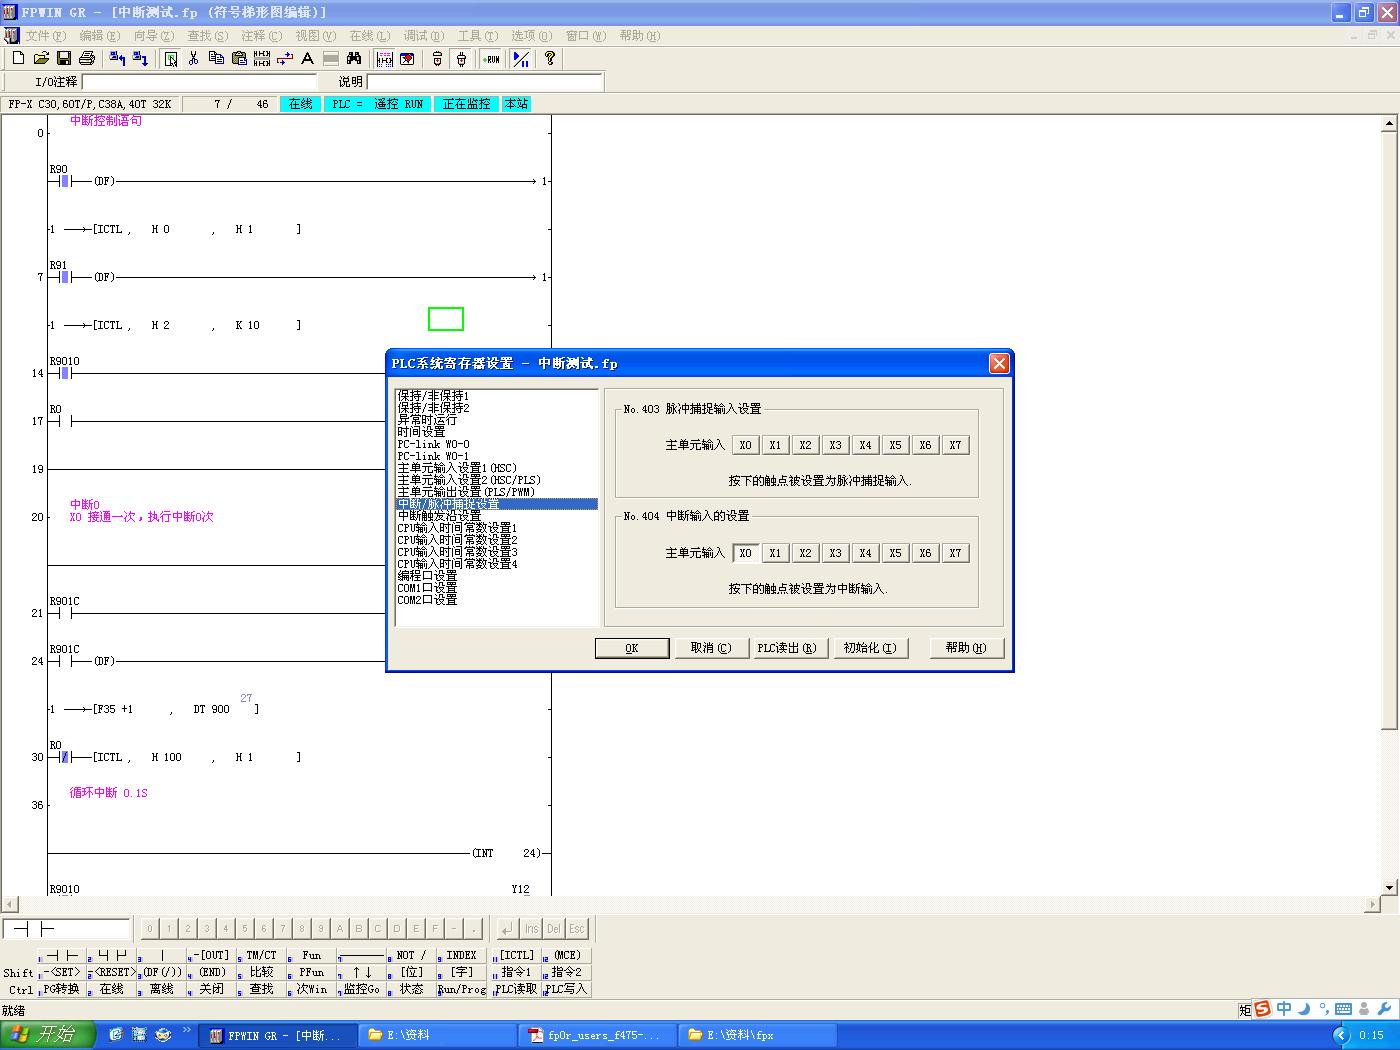Click the text comment 'A' icon

pos(307,59)
